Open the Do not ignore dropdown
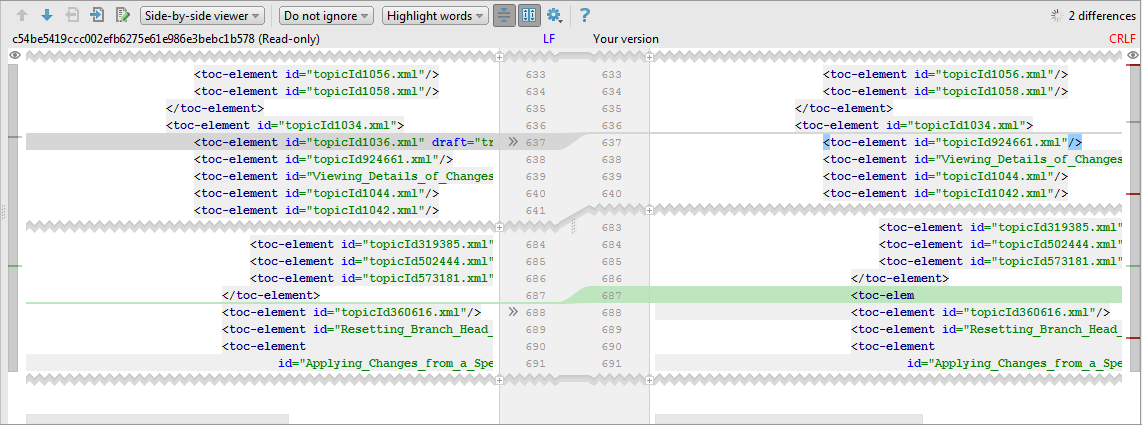 pyautogui.click(x=325, y=15)
